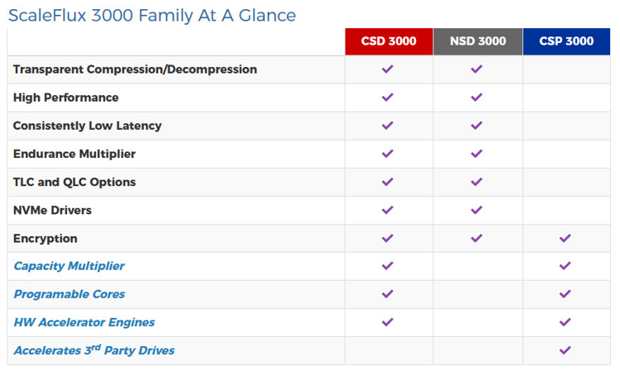Click the NSD 3000 gray column header

(x=478, y=41)
